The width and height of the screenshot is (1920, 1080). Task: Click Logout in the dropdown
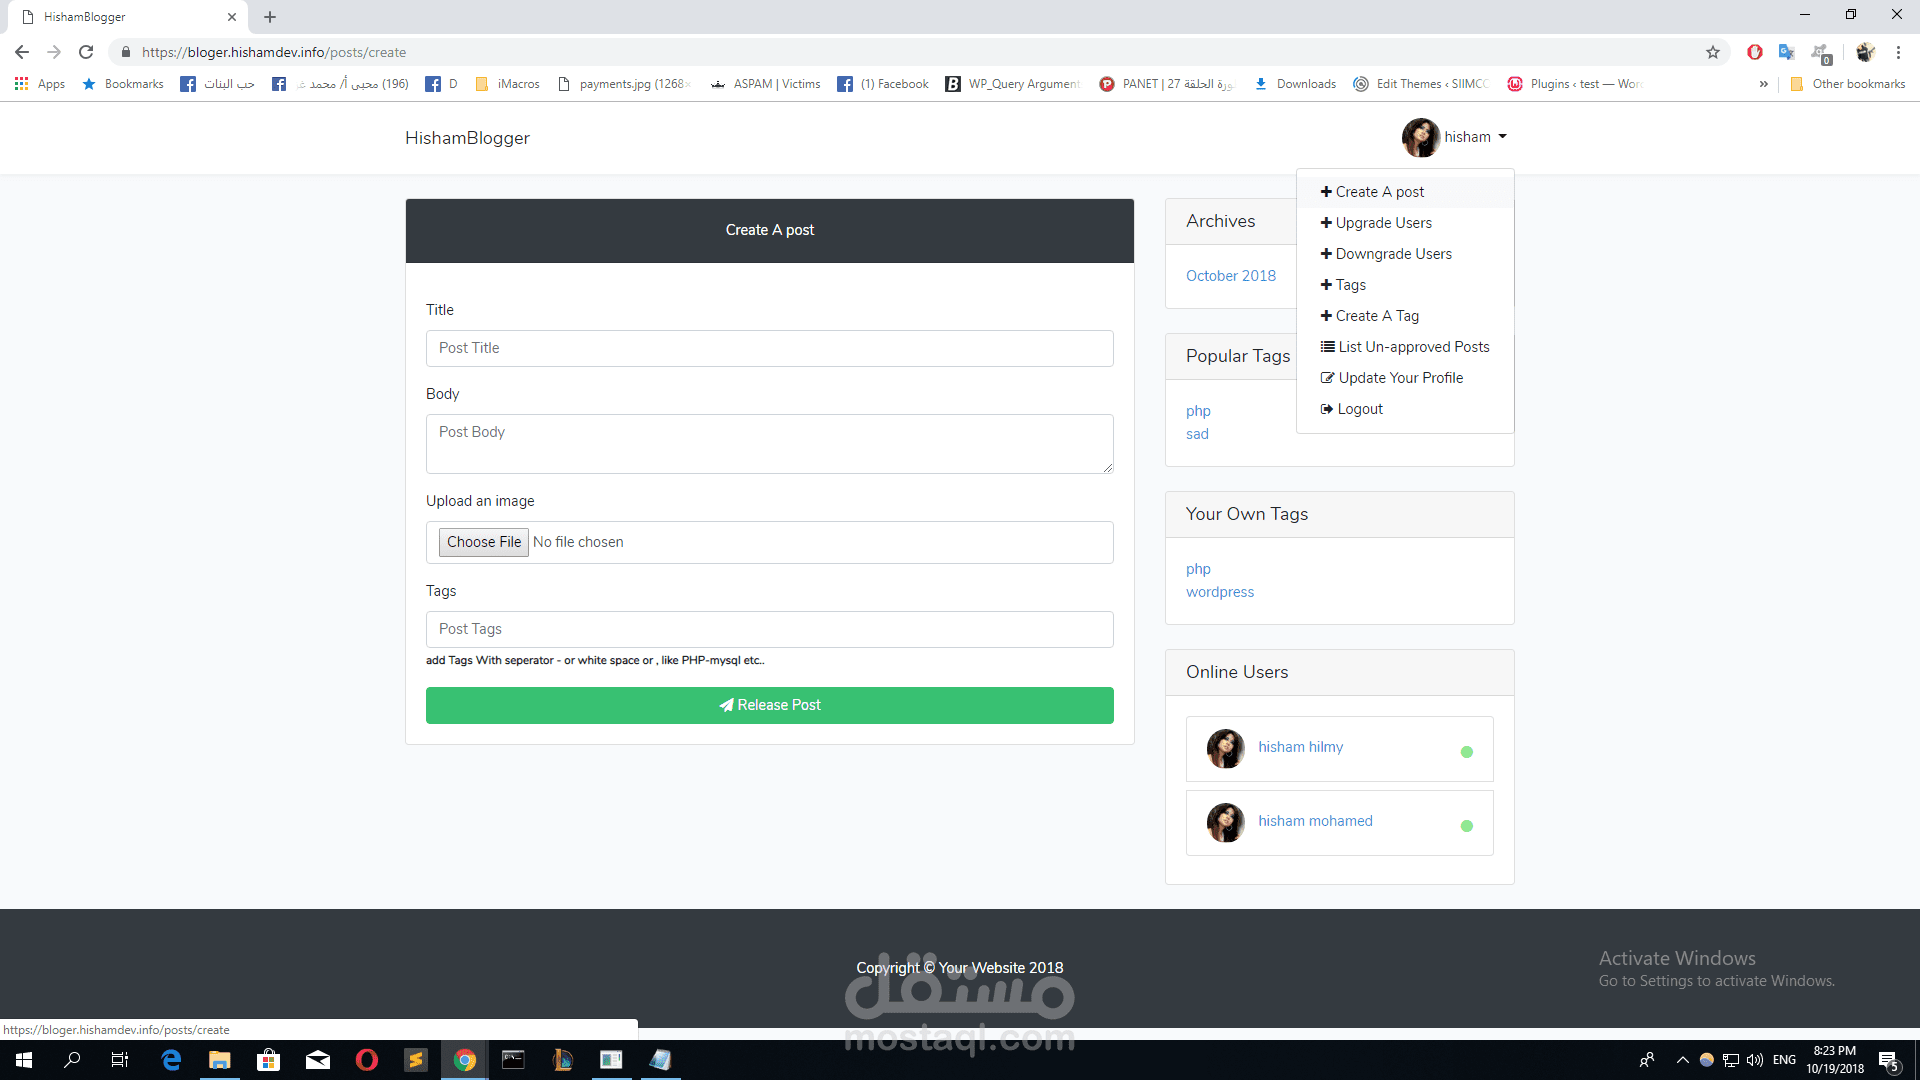point(1404,409)
